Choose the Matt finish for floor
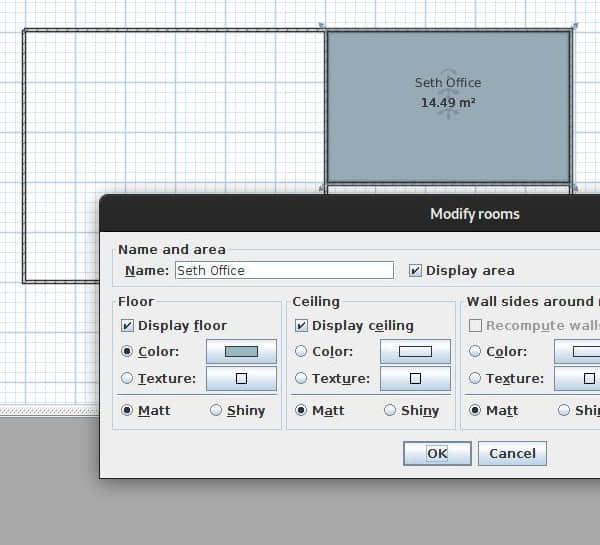600x545 pixels. coord(127,410)
